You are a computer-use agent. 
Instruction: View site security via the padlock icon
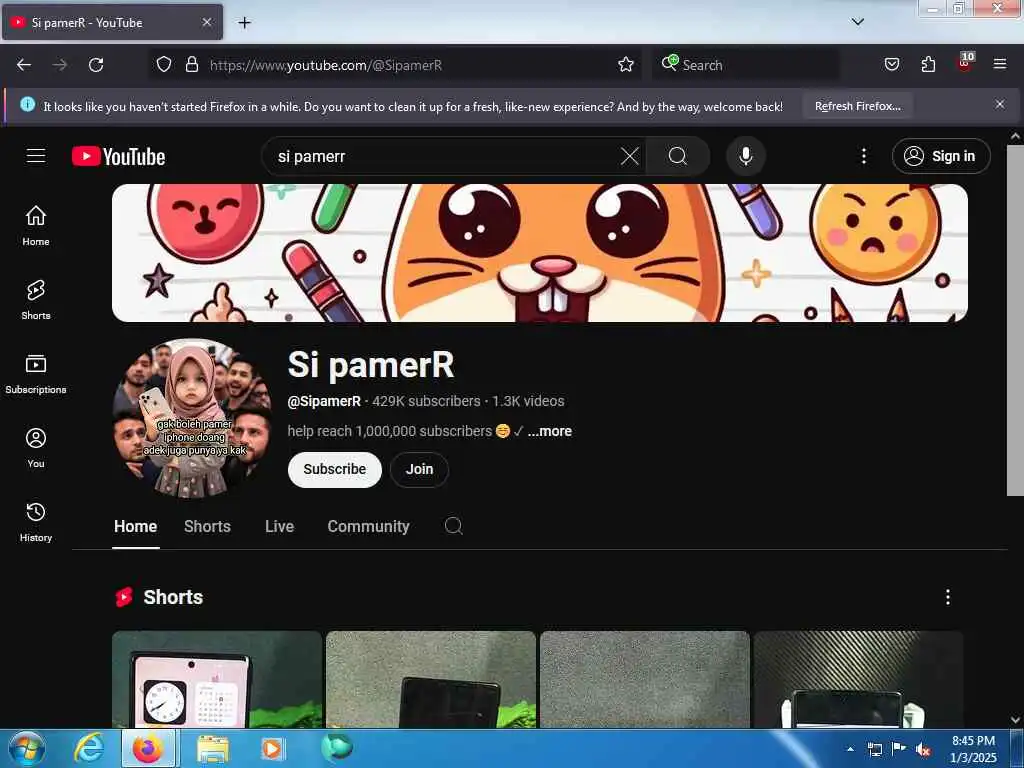(x=191, y=65)
